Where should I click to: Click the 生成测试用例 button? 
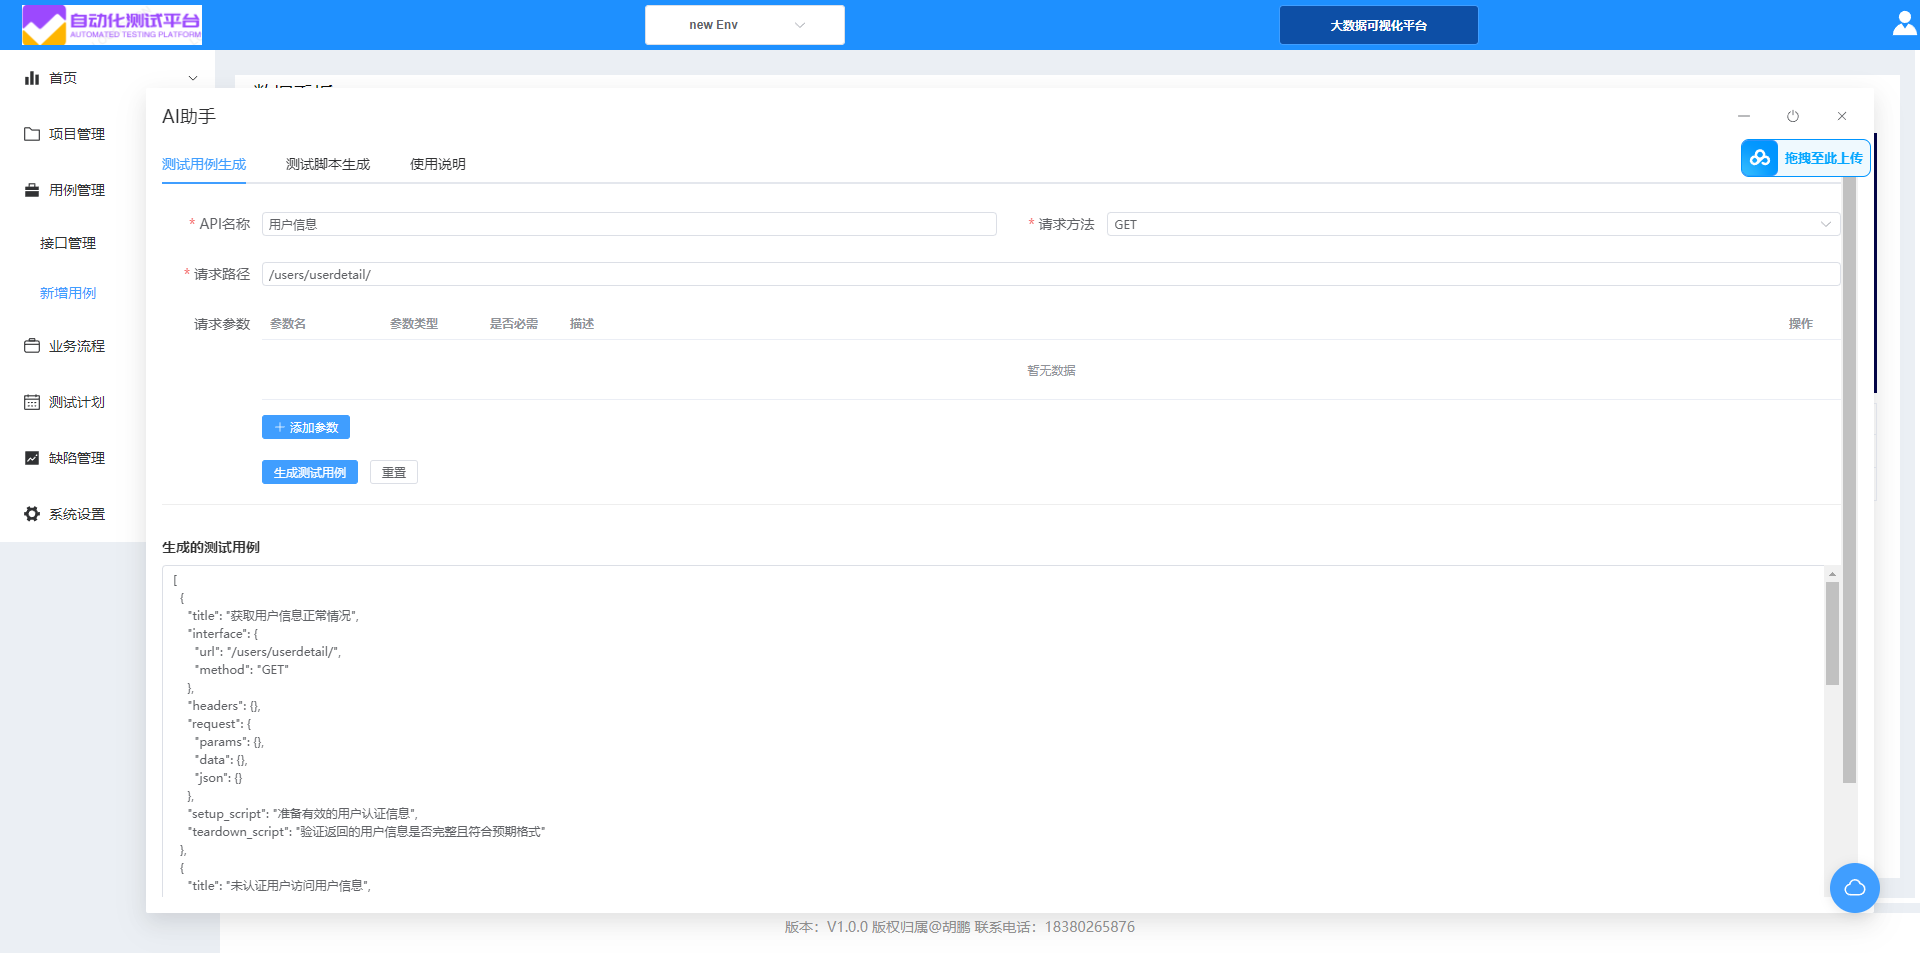310,472
